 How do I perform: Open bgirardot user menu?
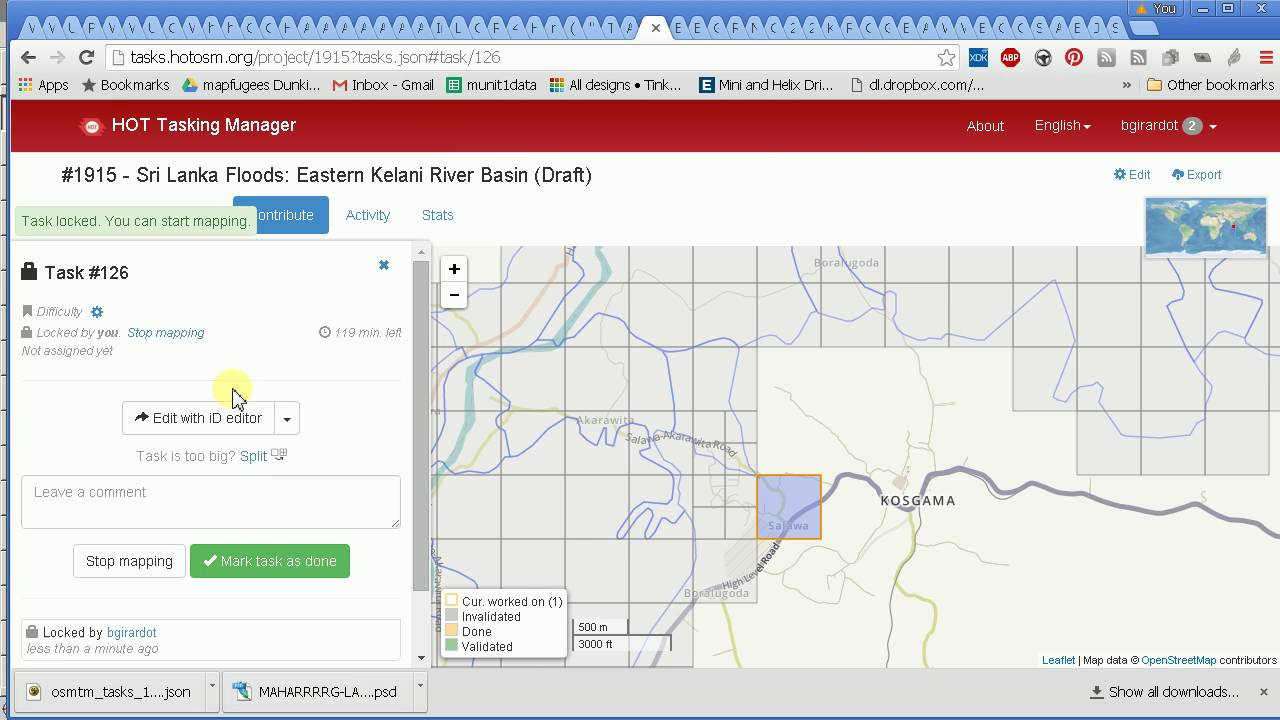coord(1168,126)
